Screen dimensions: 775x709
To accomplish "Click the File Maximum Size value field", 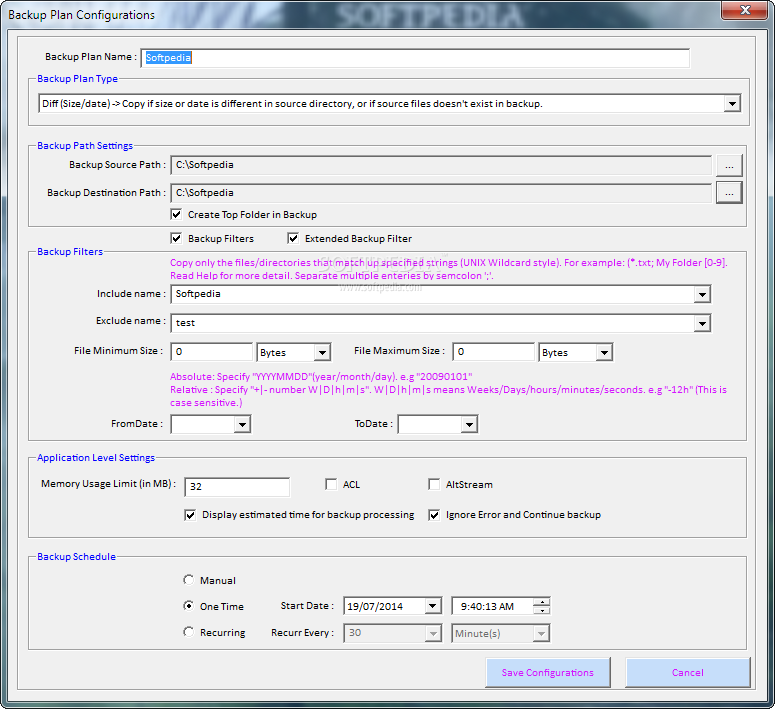I will click(493, 352).
